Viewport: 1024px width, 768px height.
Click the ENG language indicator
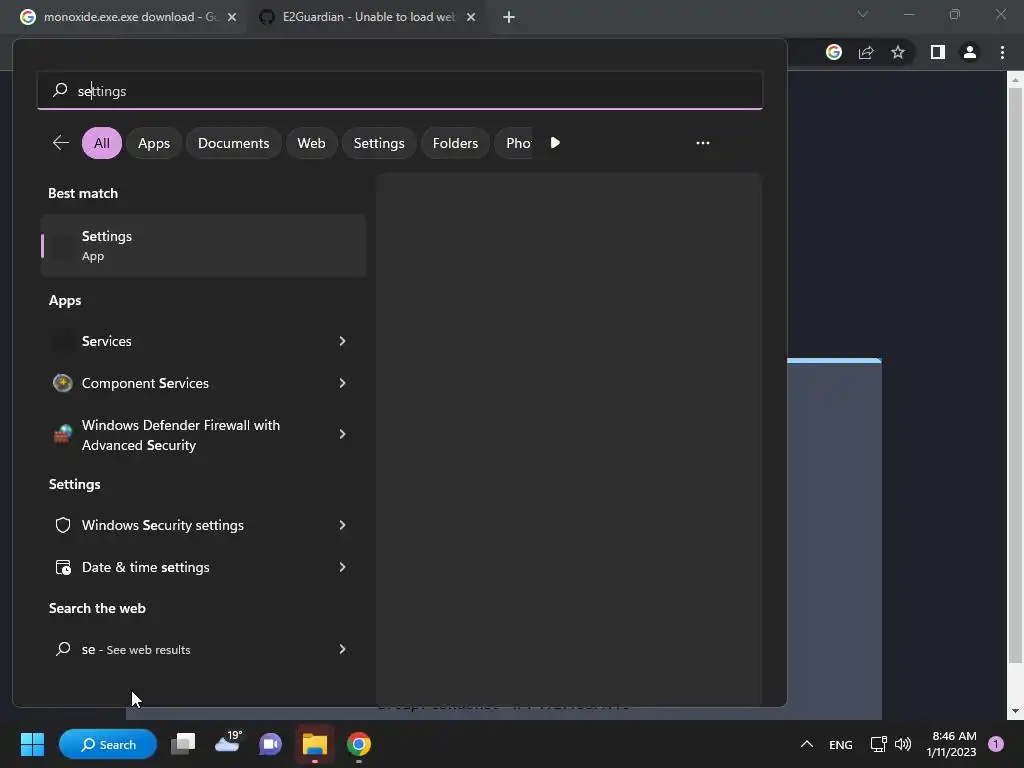click(840, 744)
